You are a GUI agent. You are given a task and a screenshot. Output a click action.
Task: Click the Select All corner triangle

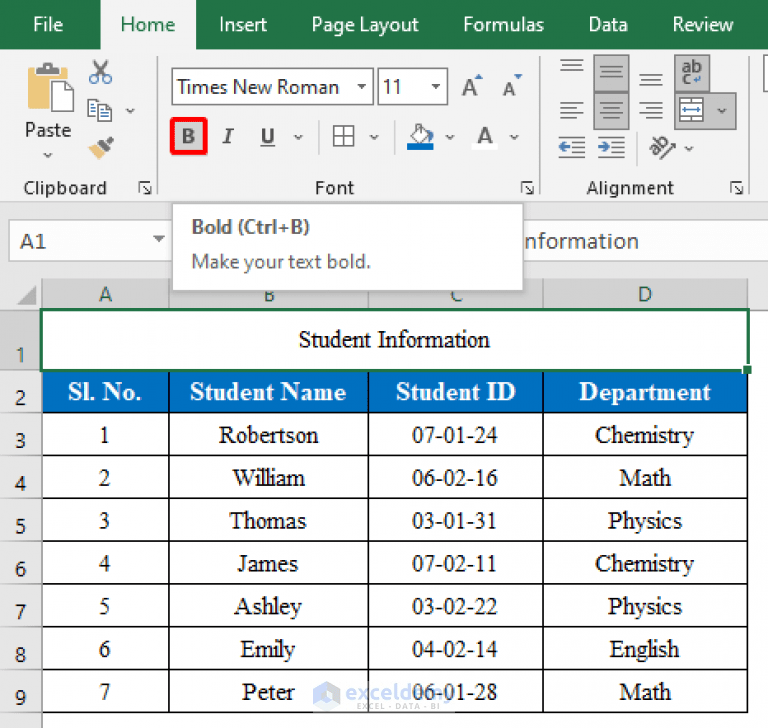point(27,295)
